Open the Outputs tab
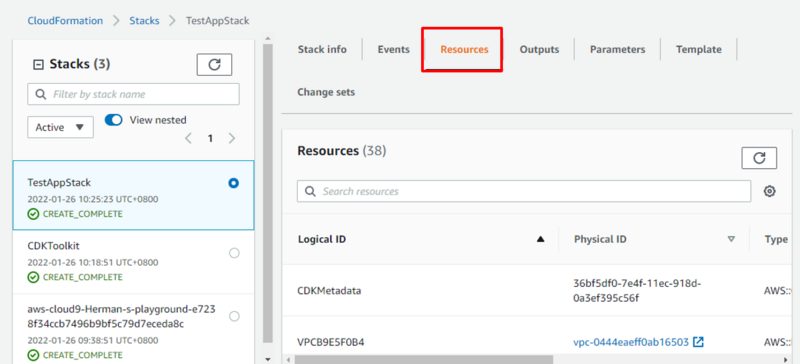The image size is (800, 364). pyautogui.click(x=539, y=50)
